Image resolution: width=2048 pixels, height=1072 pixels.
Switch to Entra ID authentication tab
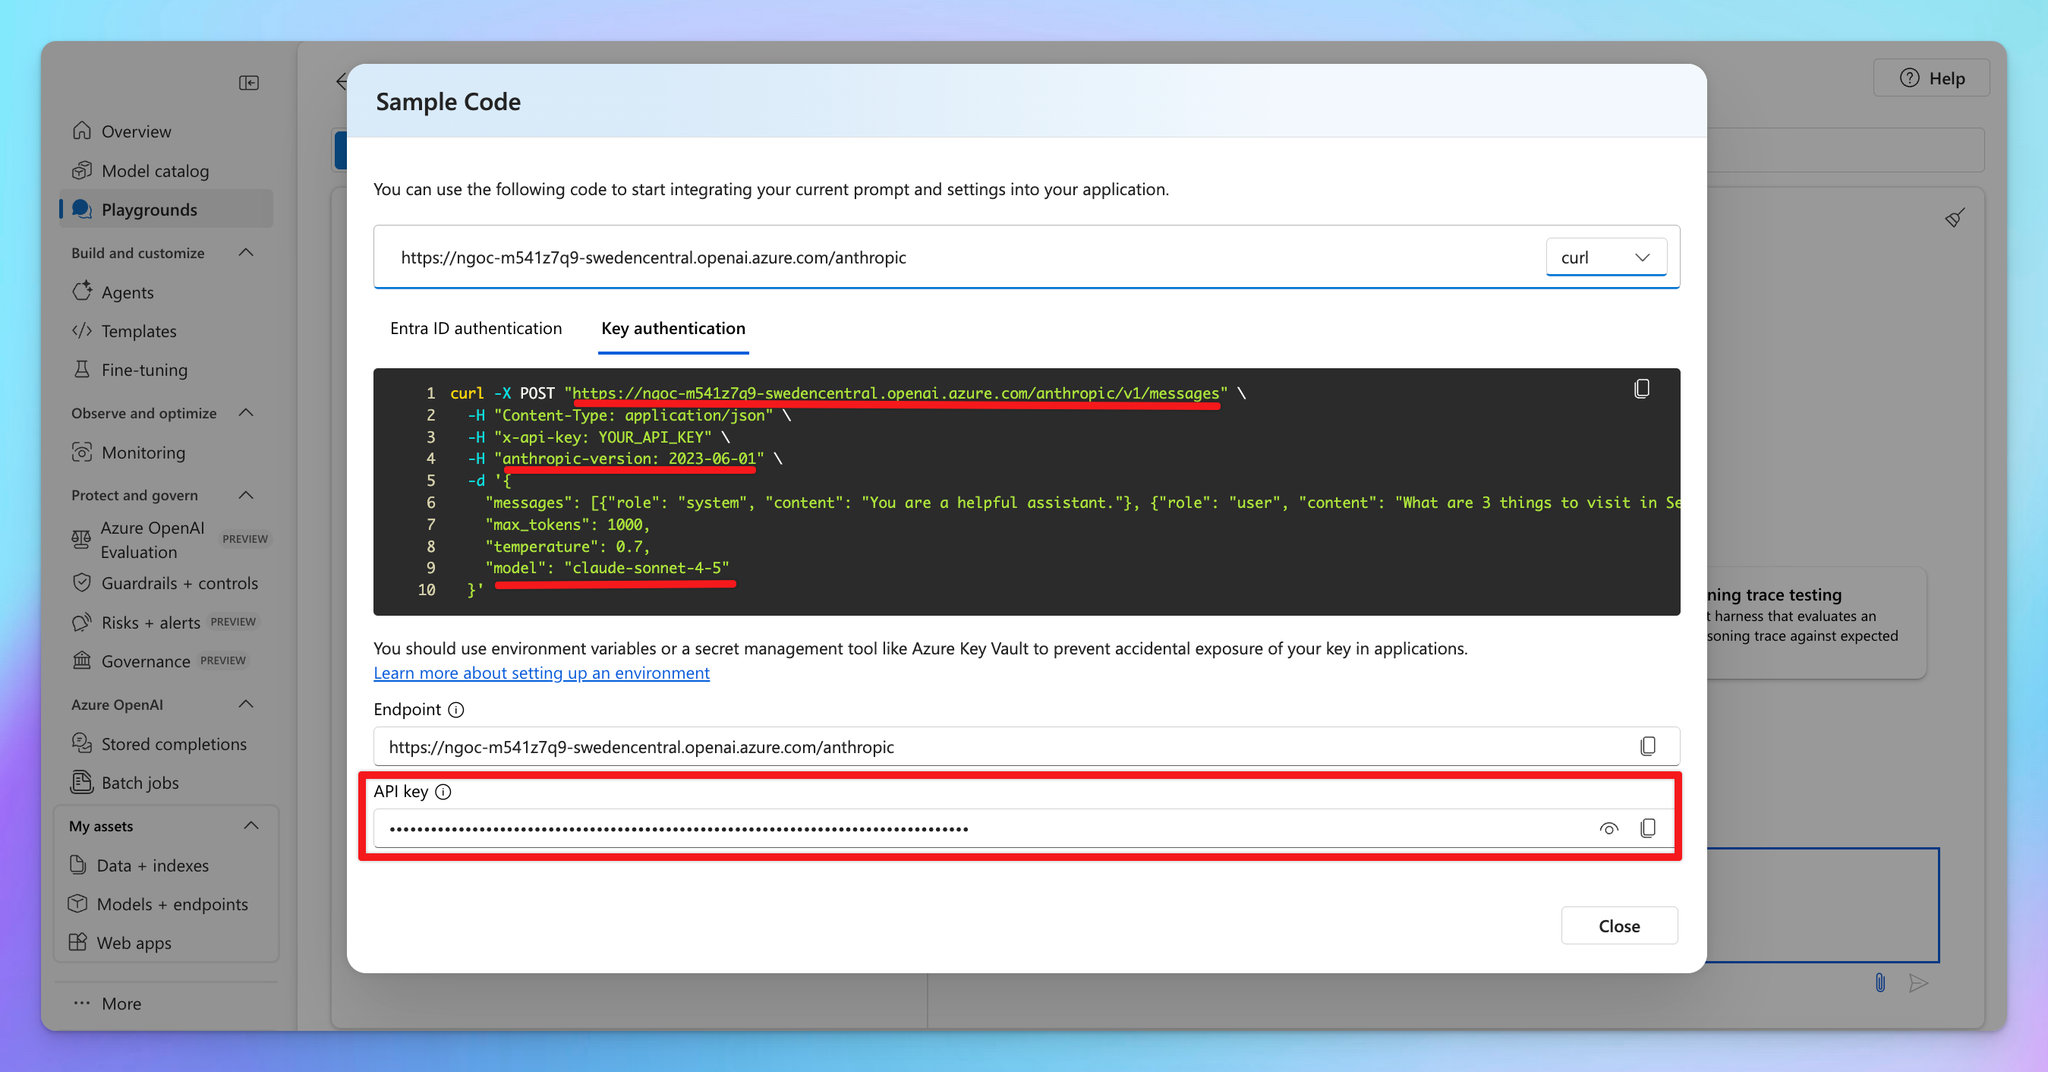tap(476, 328)
